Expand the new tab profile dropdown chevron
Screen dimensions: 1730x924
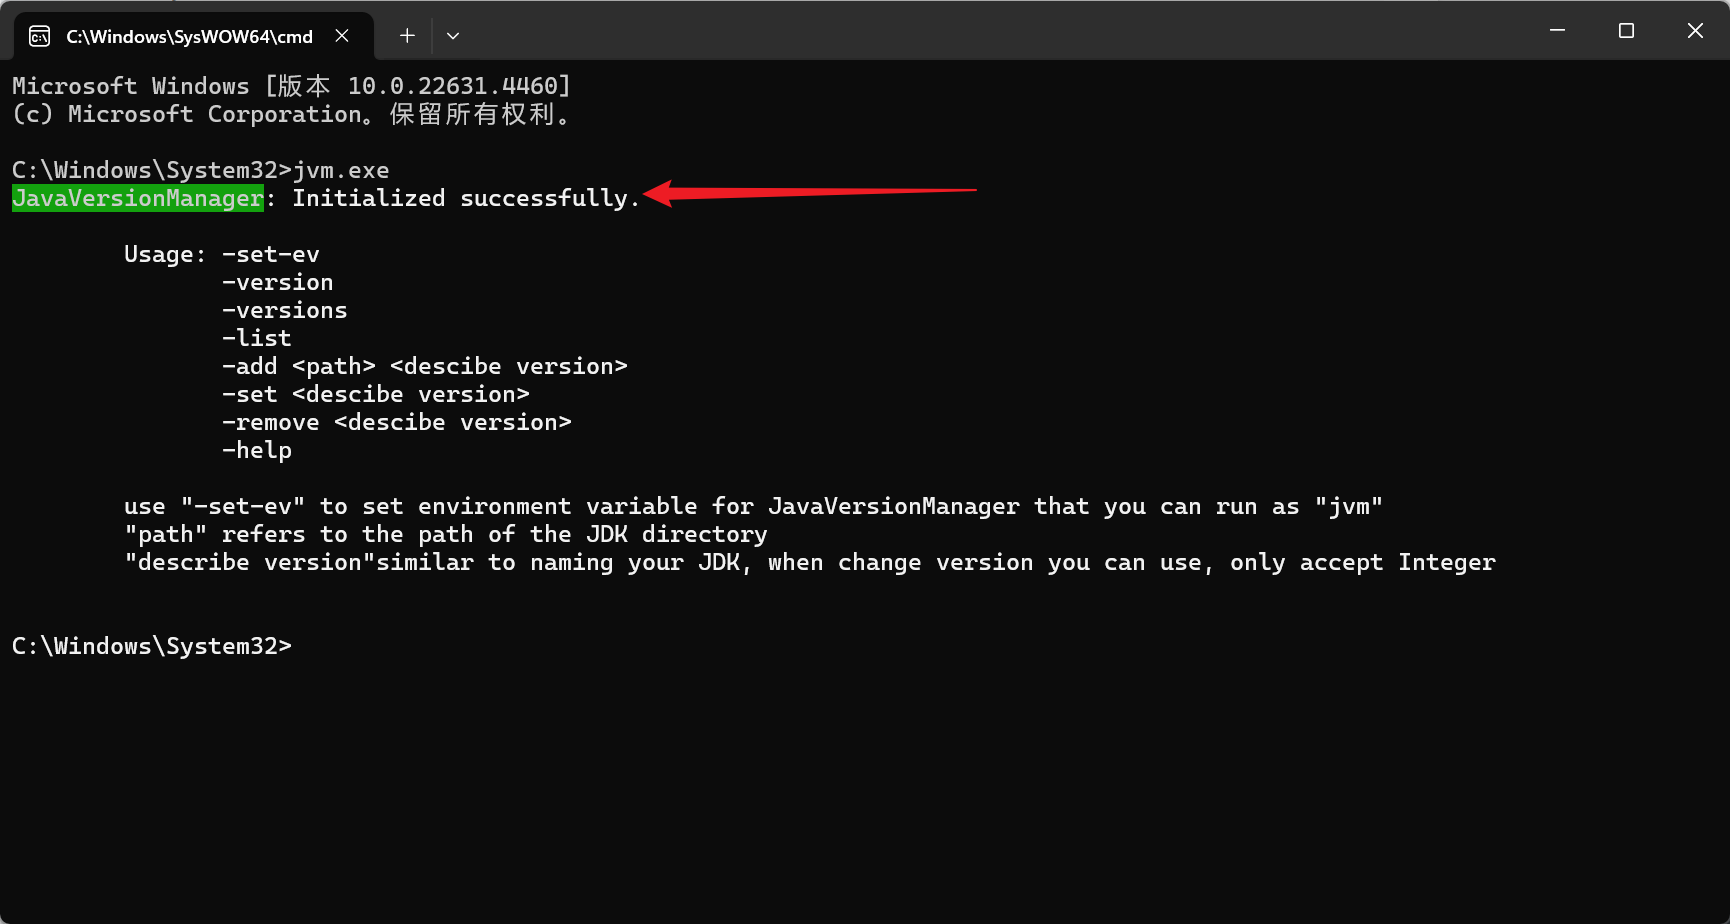pos(453,36)
